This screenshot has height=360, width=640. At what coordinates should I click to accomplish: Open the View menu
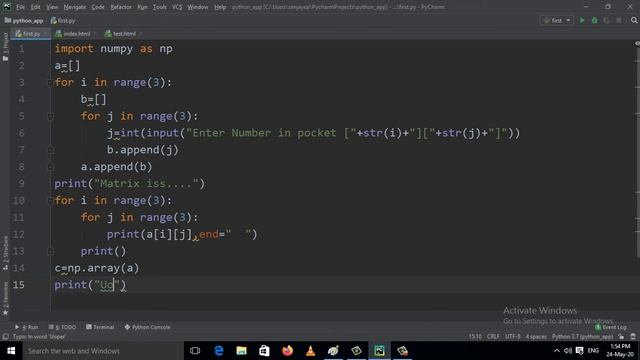(52, 7)
